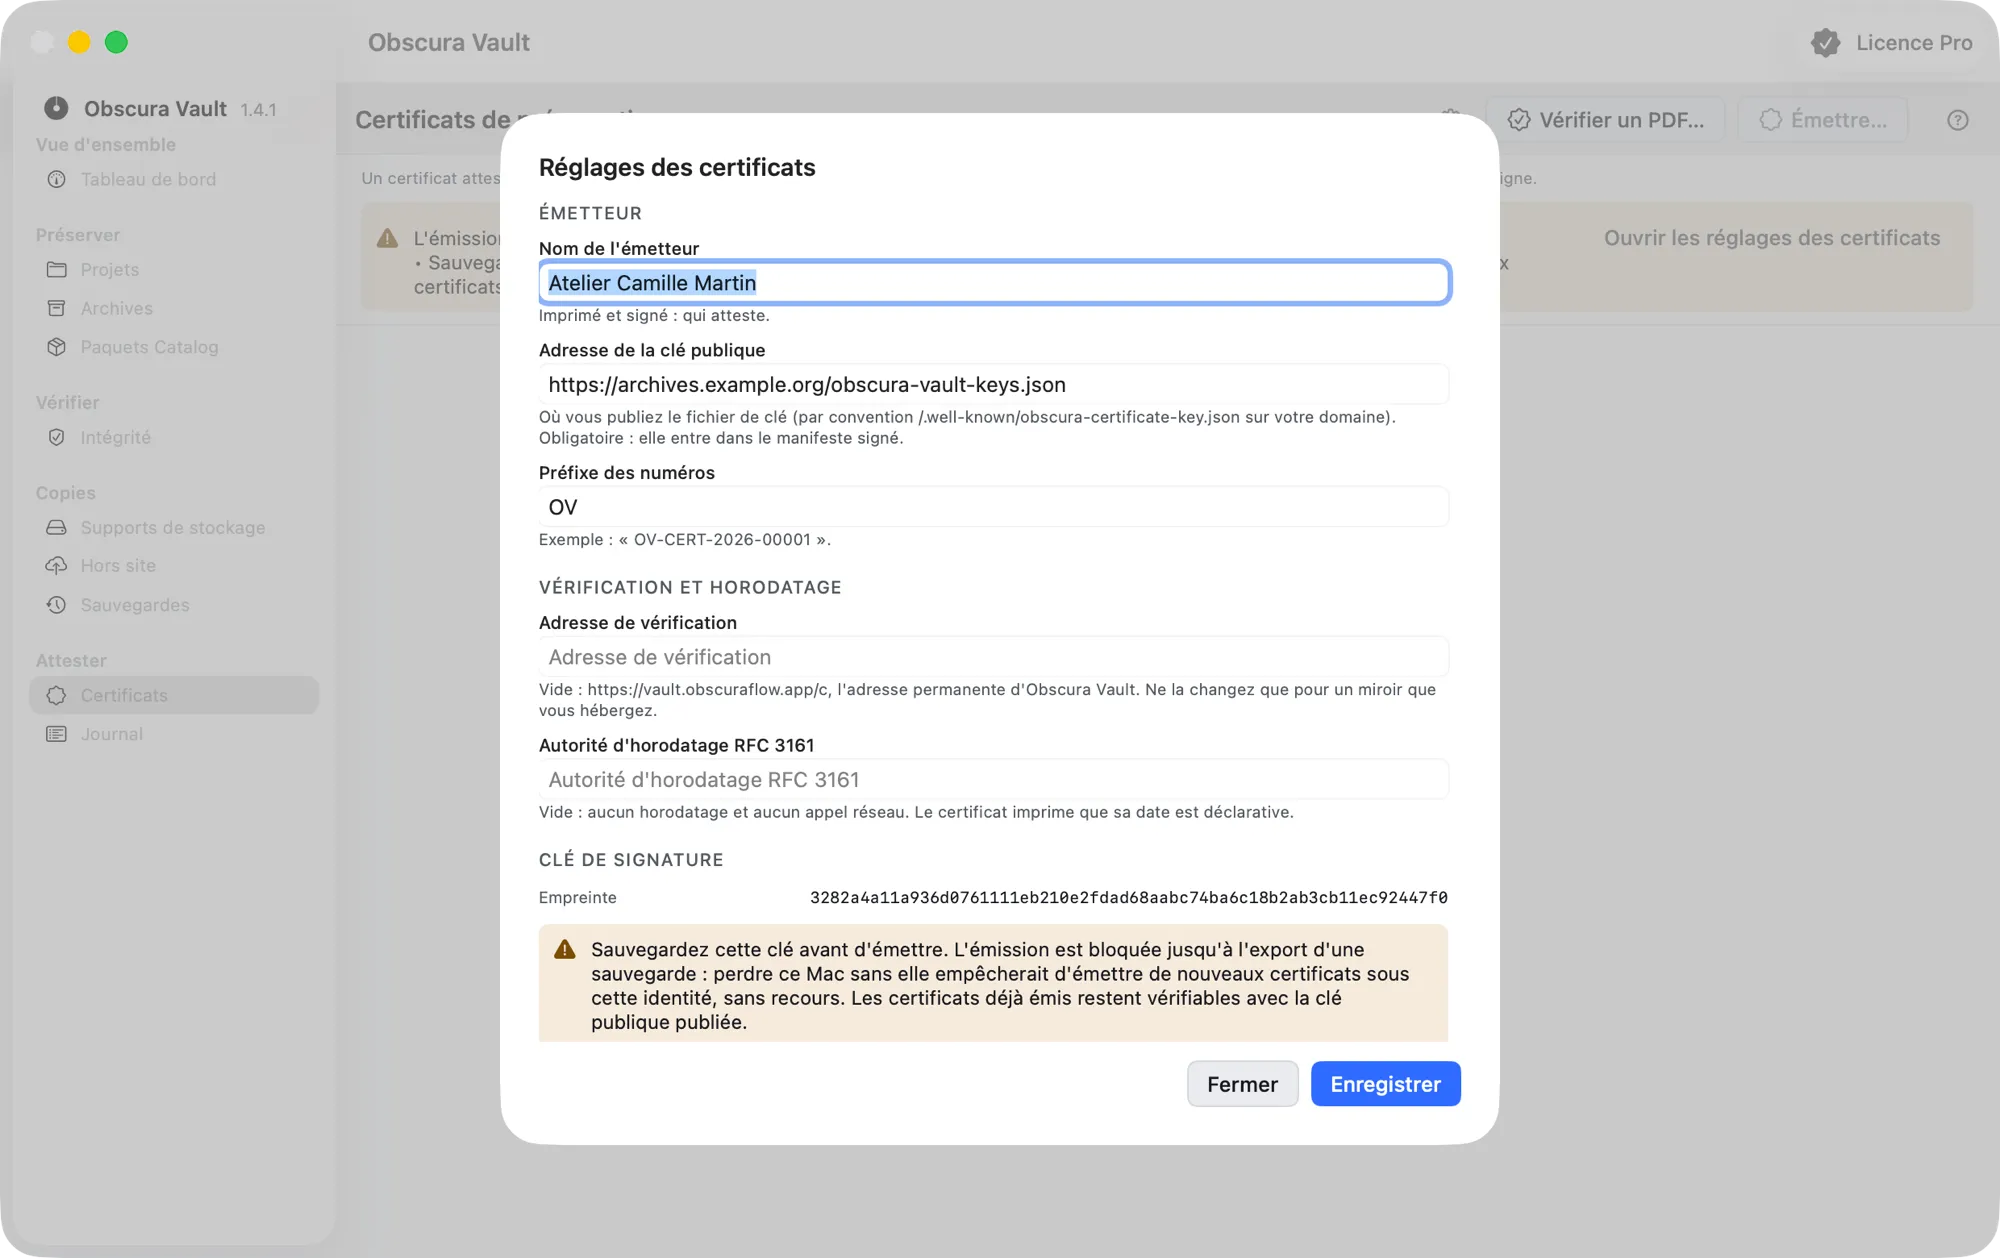Click the Enregistrer button

[1385, 1084]
